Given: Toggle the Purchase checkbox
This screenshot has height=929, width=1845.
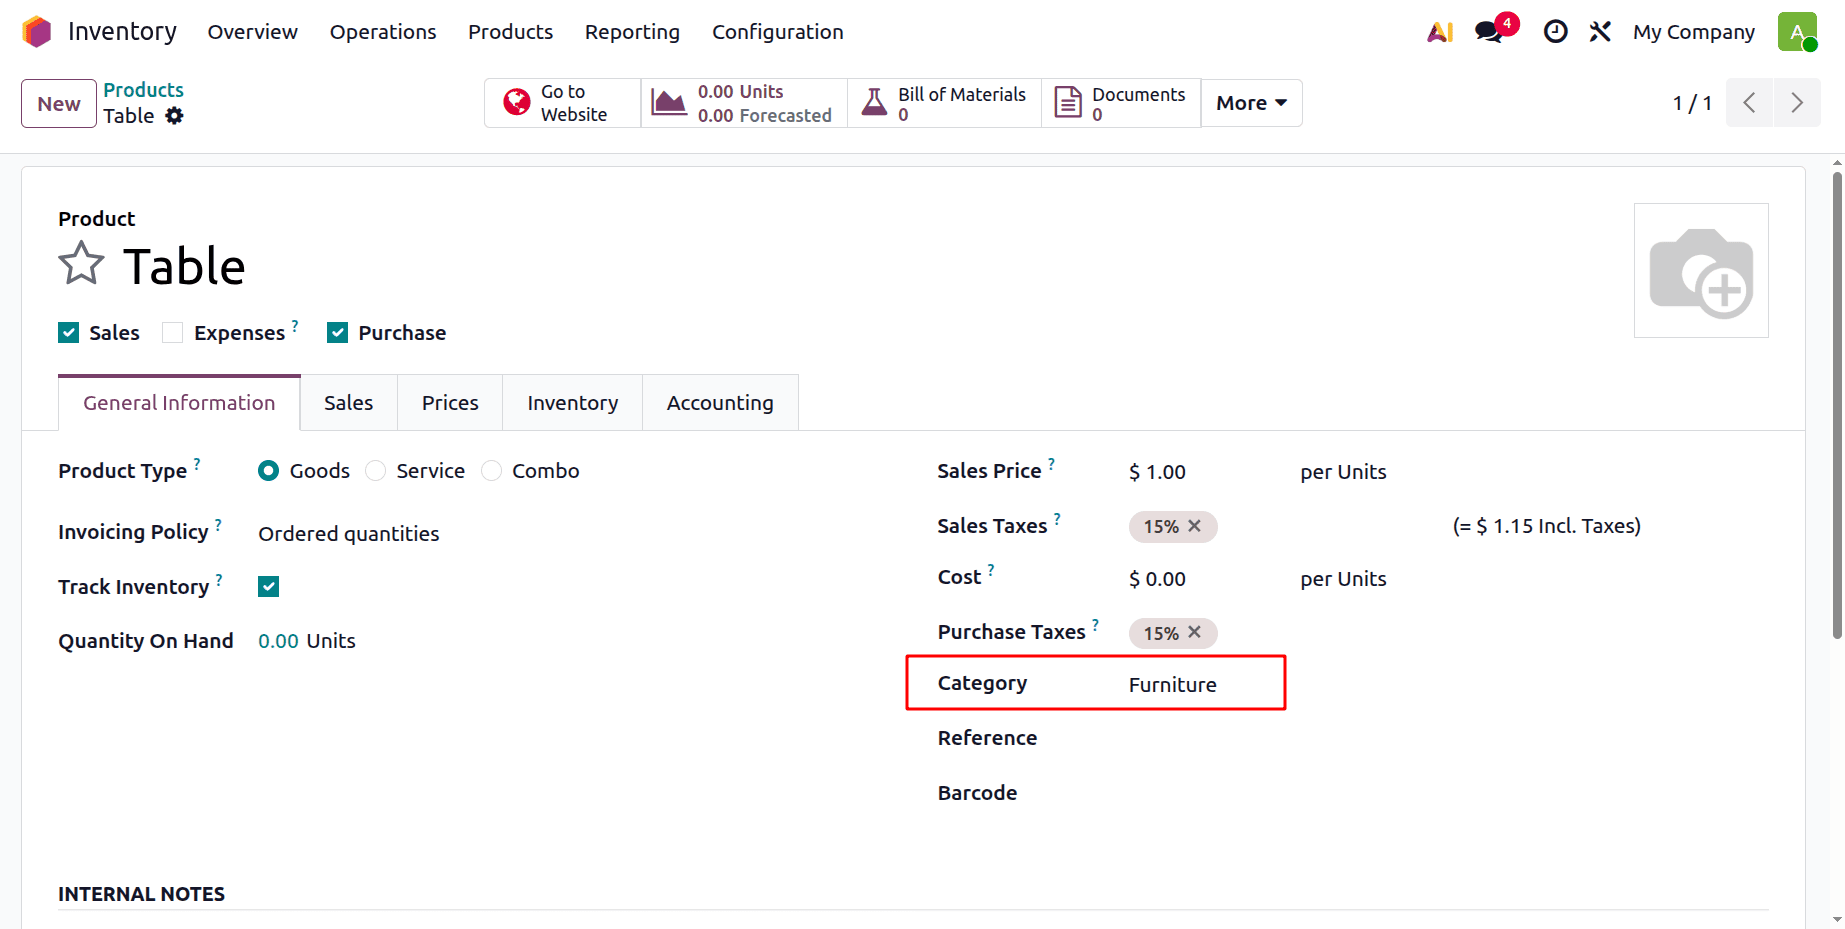Looking at the screenshot, I should tap(338, 333).
